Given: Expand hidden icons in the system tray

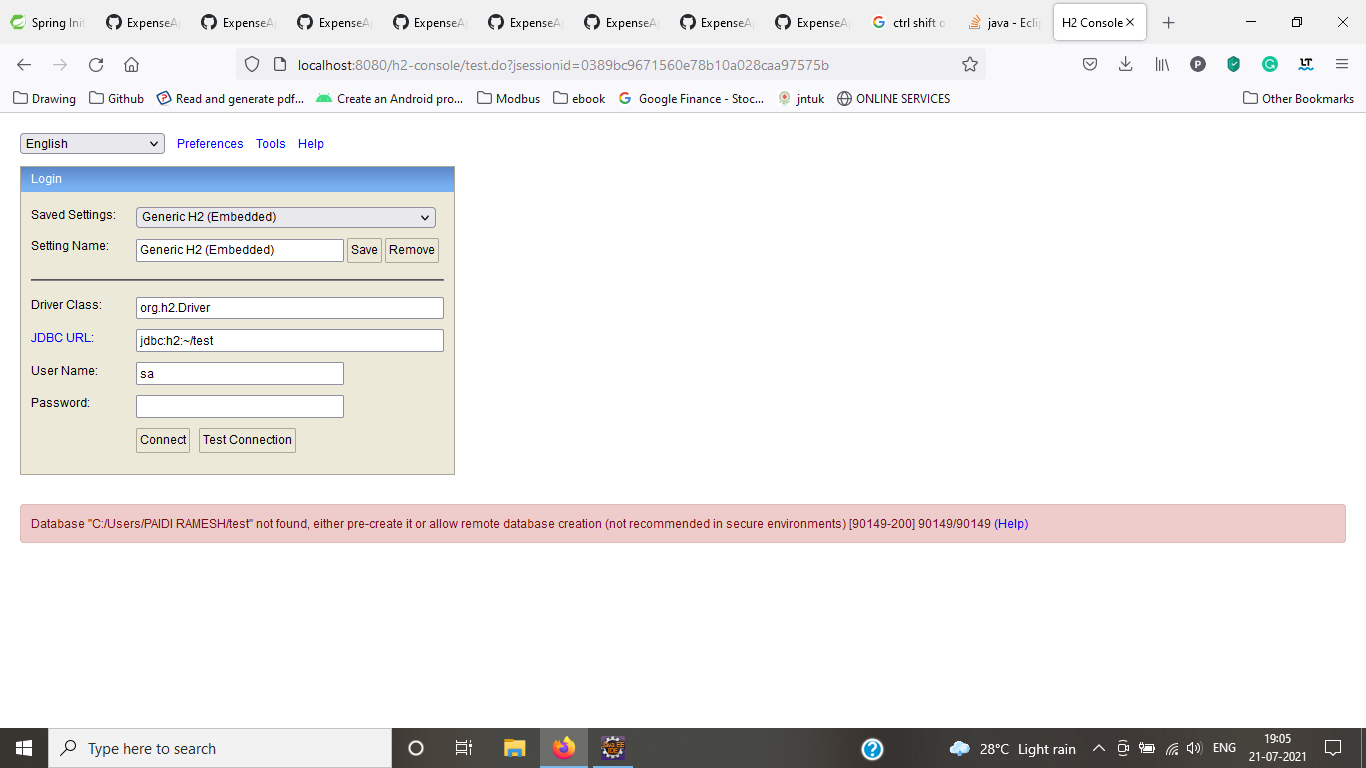Looking at the screenshot, I should pos(1098,747).
